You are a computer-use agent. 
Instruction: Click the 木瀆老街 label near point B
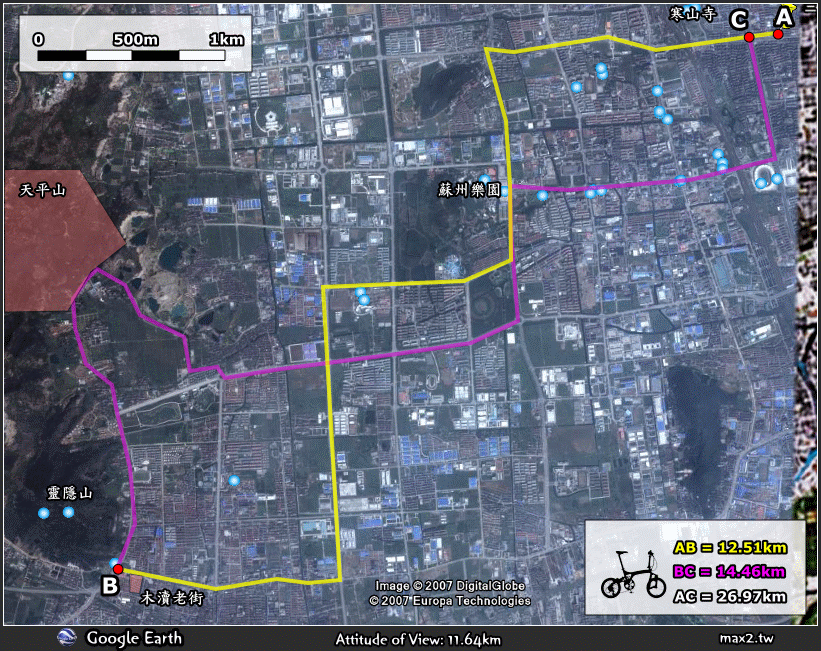click(x=172, y=598)
